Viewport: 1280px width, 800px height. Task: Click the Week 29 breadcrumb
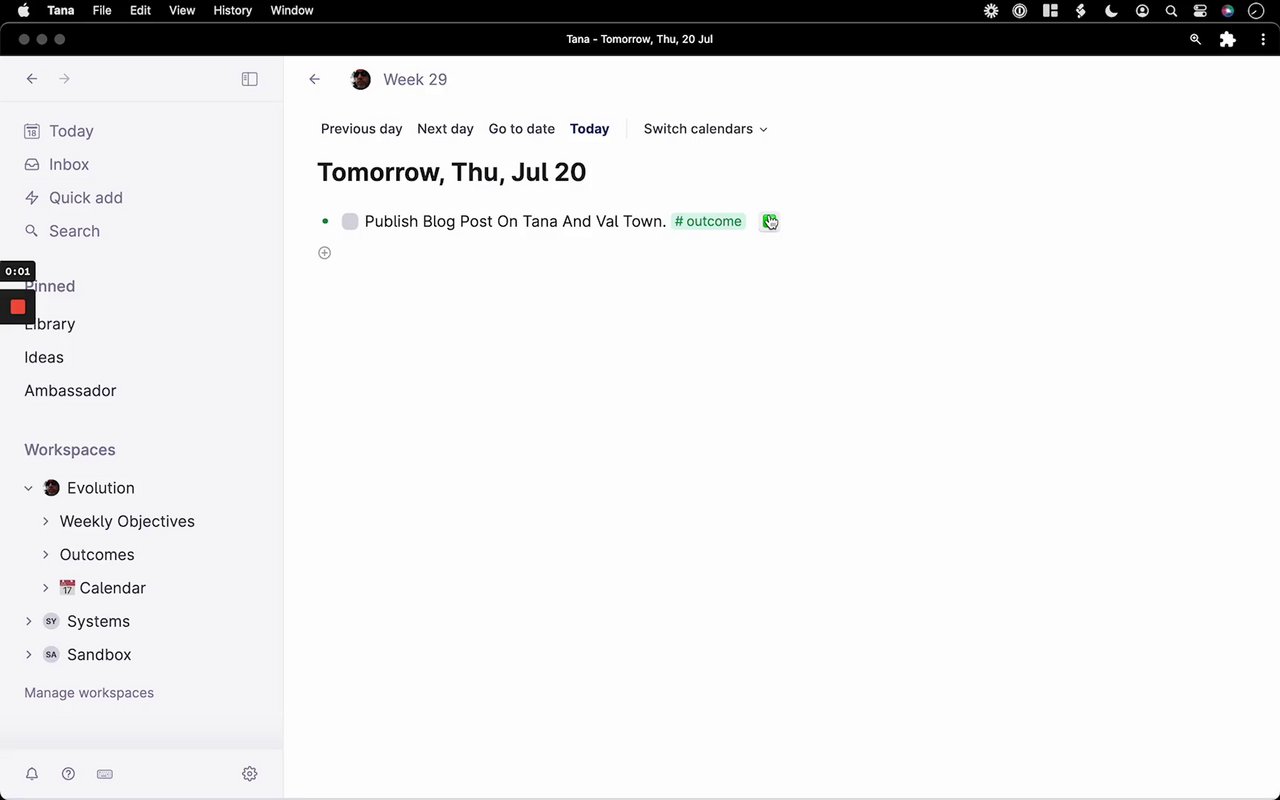[415, 80]
